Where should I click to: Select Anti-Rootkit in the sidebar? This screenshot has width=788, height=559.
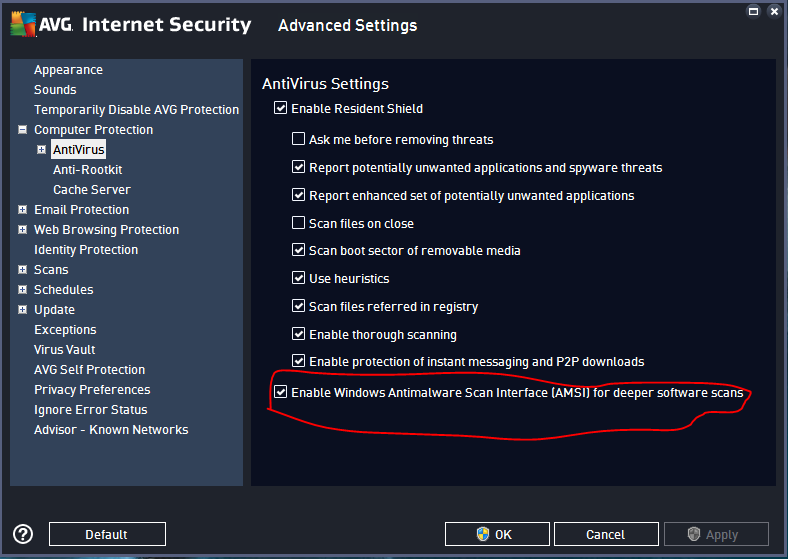click(x=87, y=170)
